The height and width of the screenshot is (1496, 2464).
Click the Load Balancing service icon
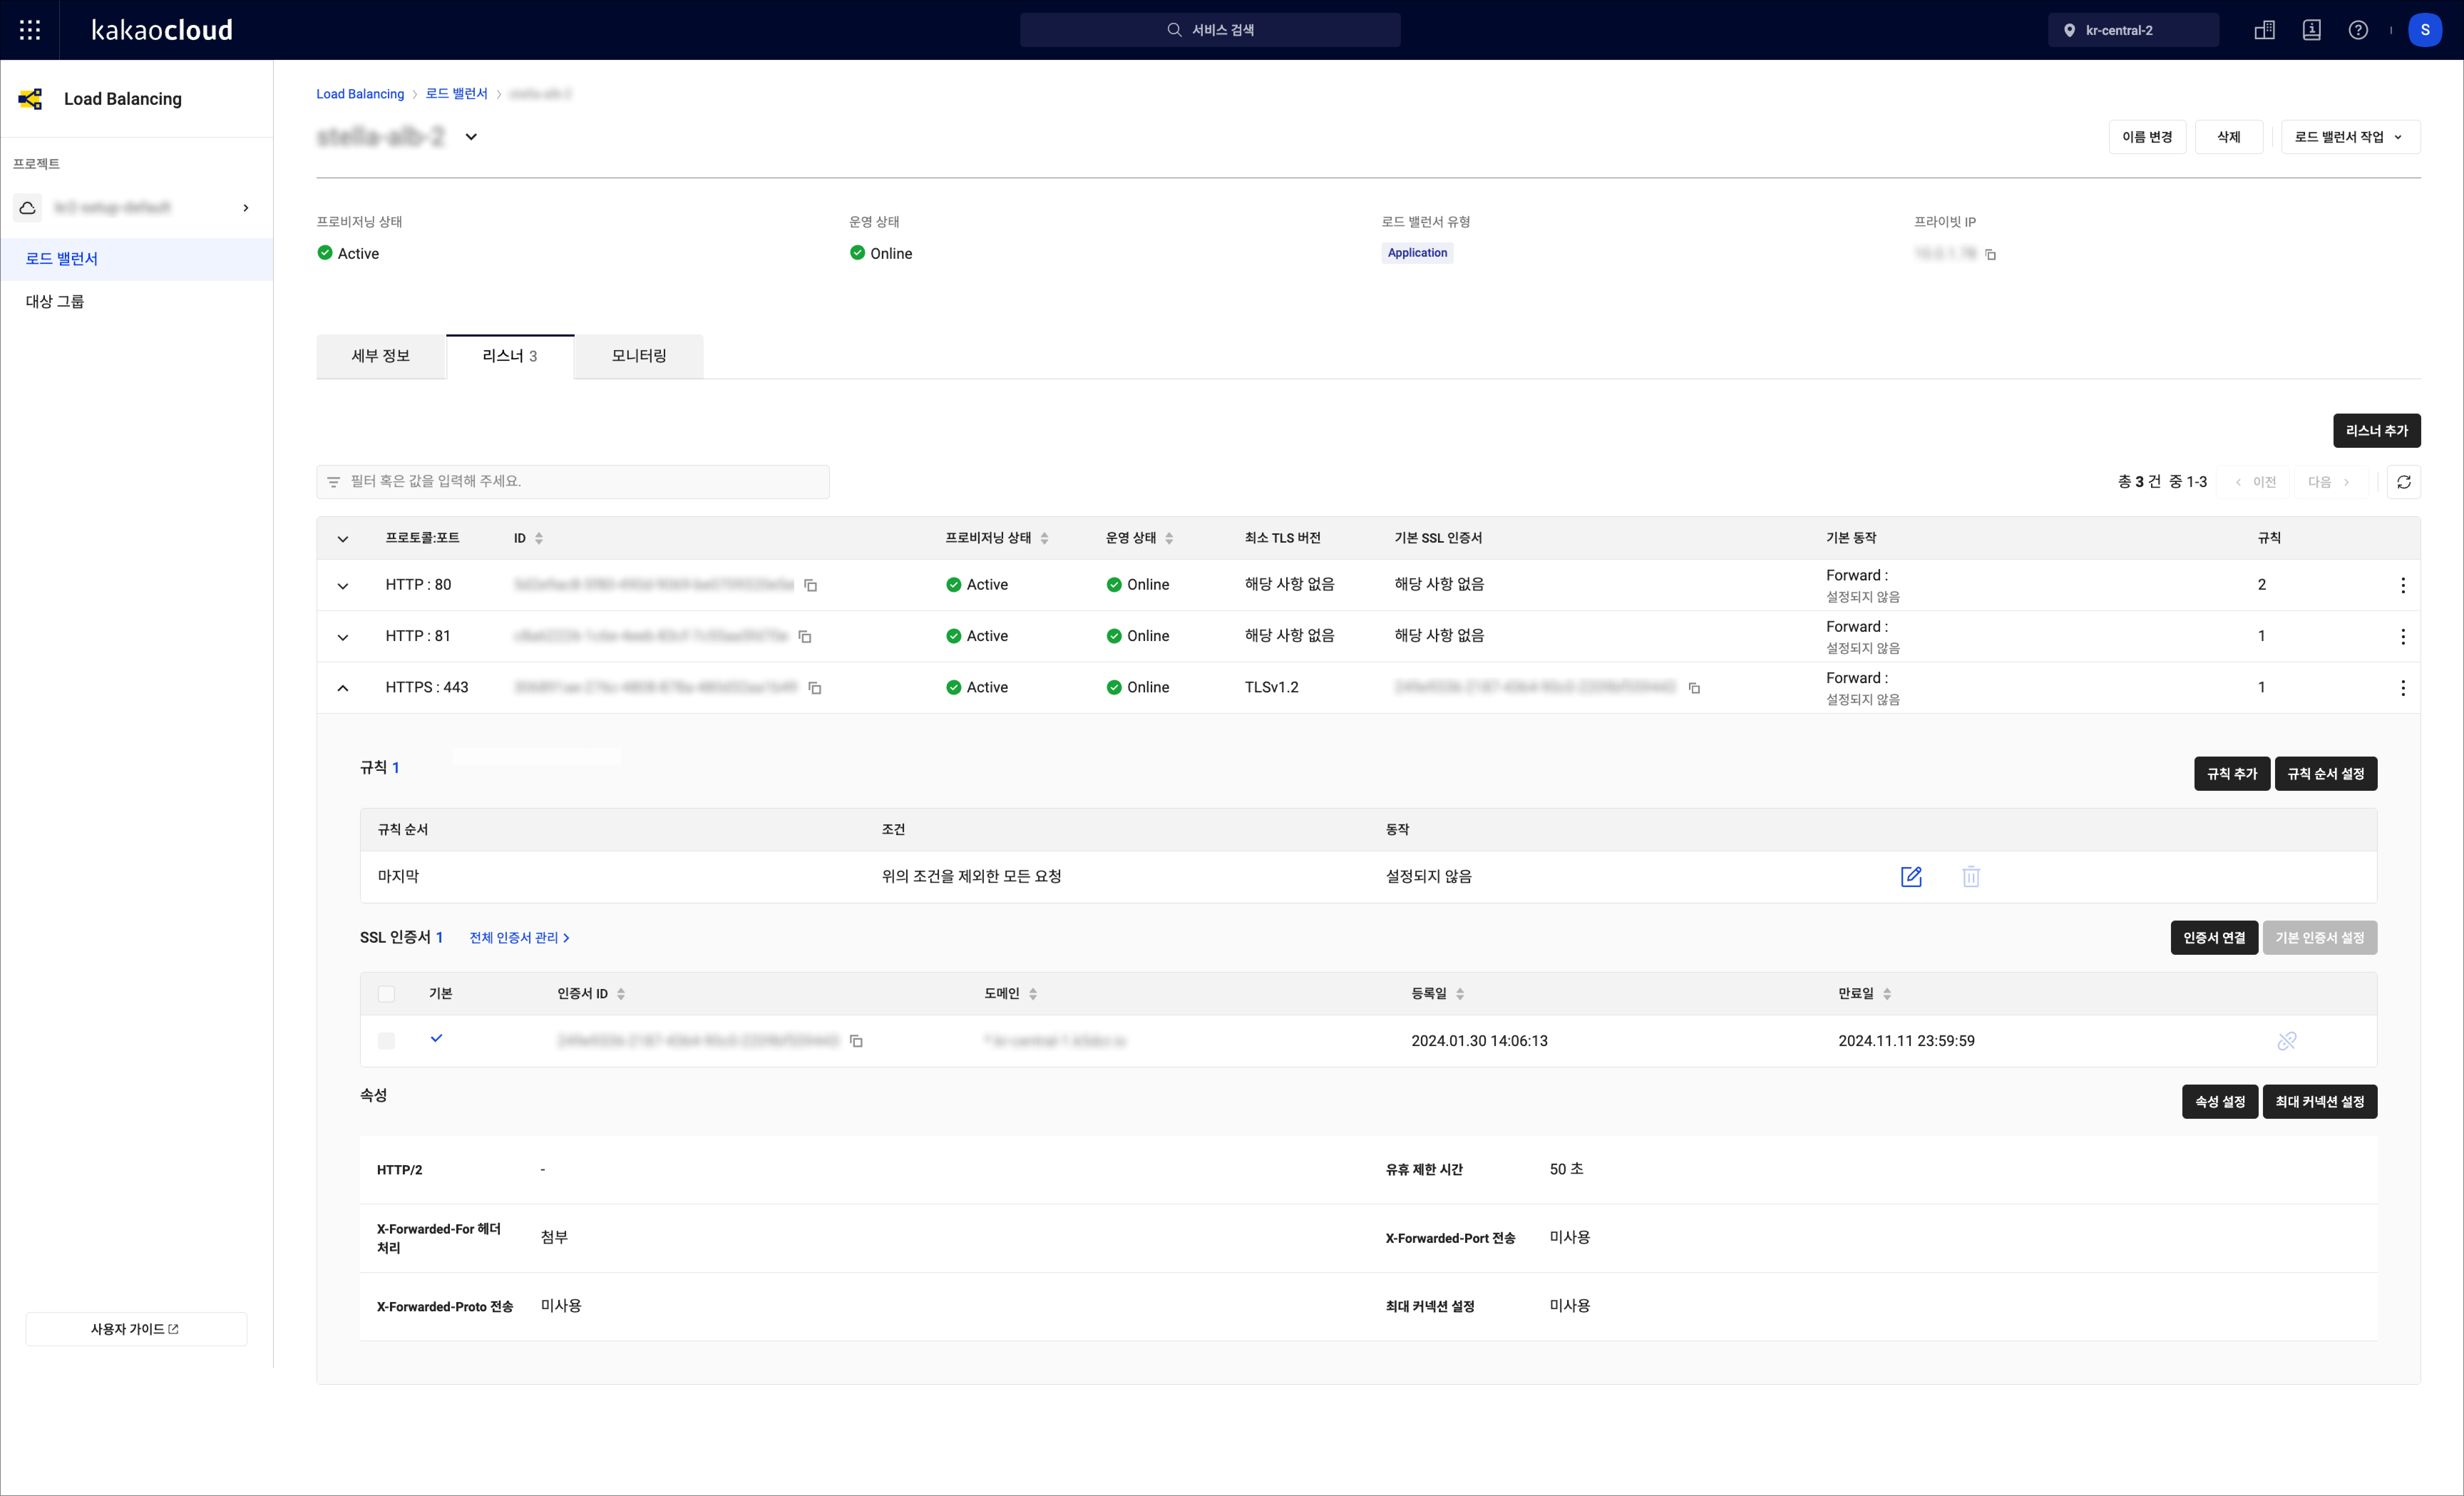(31, 99)
